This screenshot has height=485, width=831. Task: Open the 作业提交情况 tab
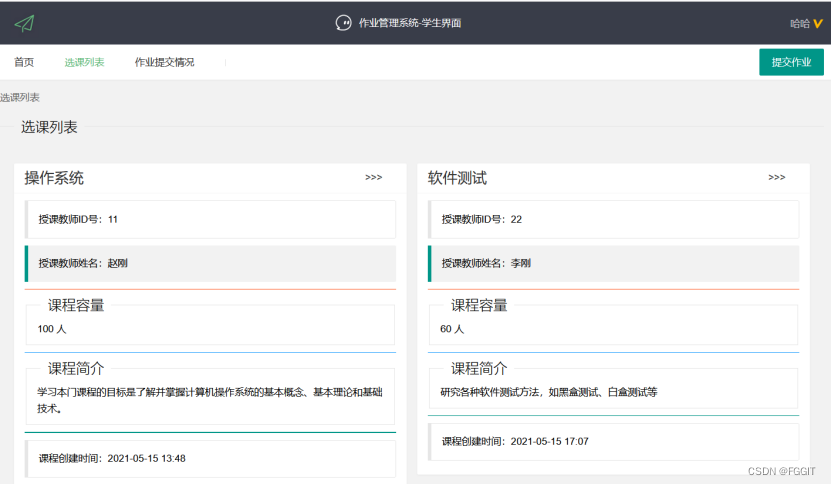164,62
